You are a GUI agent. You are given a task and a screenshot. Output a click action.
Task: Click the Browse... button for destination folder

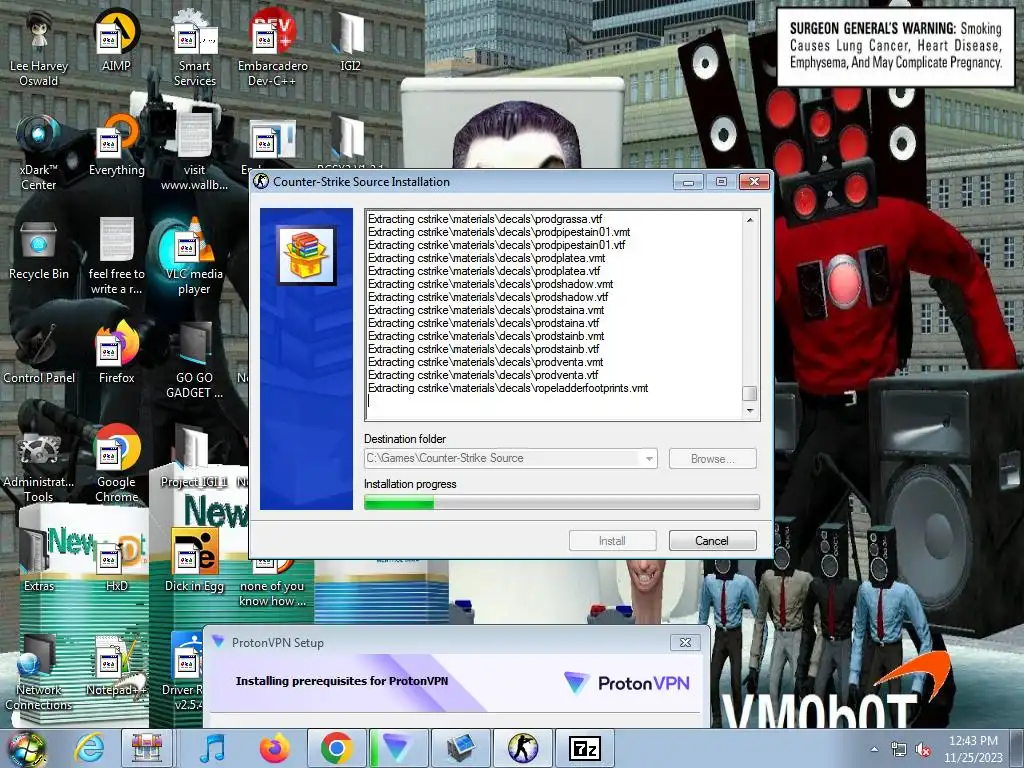click(x=712, y=458)
